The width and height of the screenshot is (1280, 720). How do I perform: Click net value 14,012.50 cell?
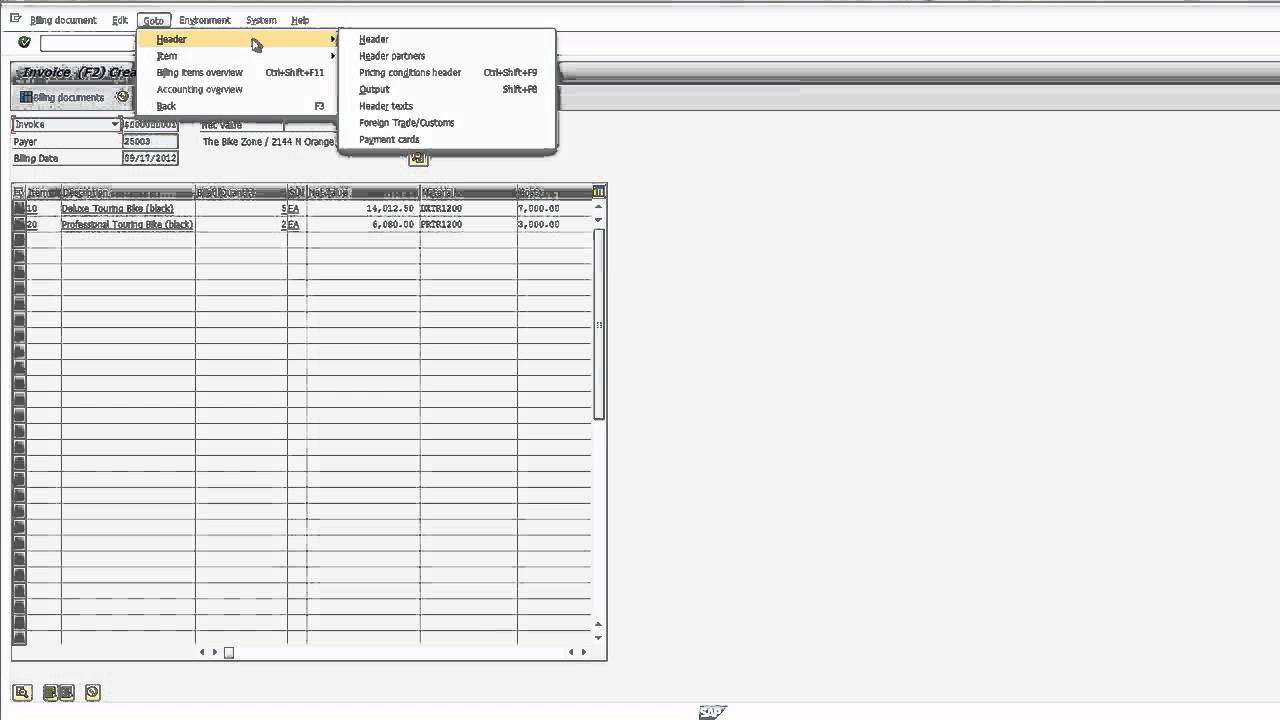[363, 208]
